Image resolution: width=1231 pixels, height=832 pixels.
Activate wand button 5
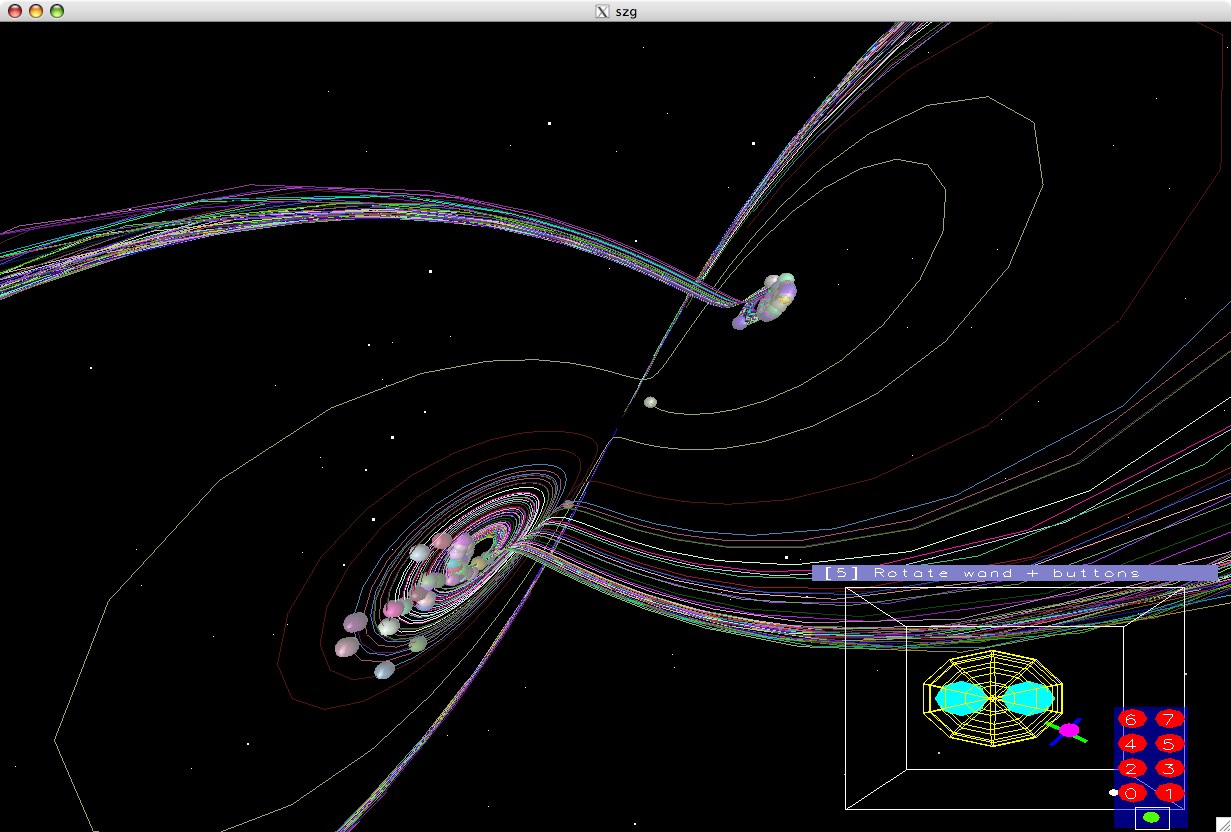(x=1169, y=743)
